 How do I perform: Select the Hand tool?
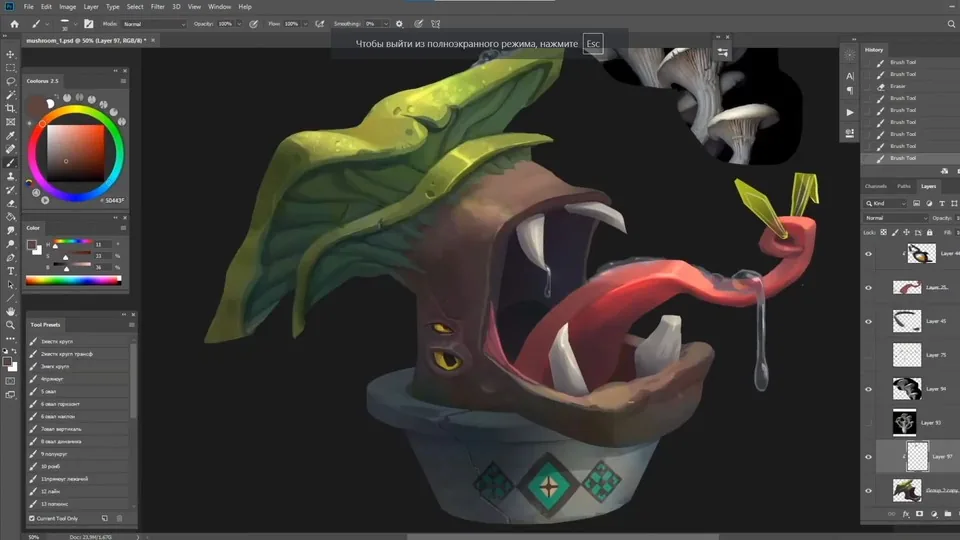pos(10,312)
